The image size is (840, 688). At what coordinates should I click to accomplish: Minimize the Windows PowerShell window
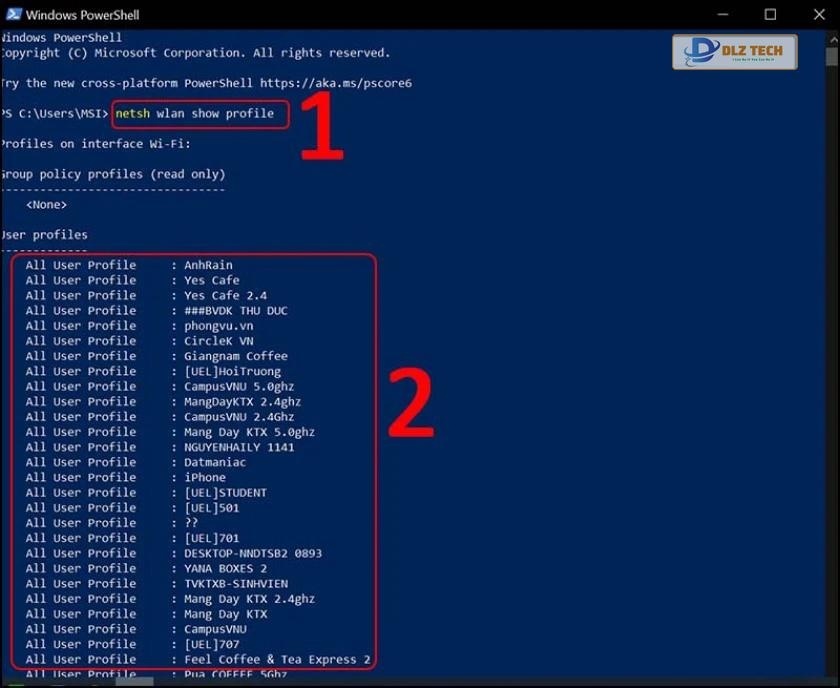click(x=723, y=15)
